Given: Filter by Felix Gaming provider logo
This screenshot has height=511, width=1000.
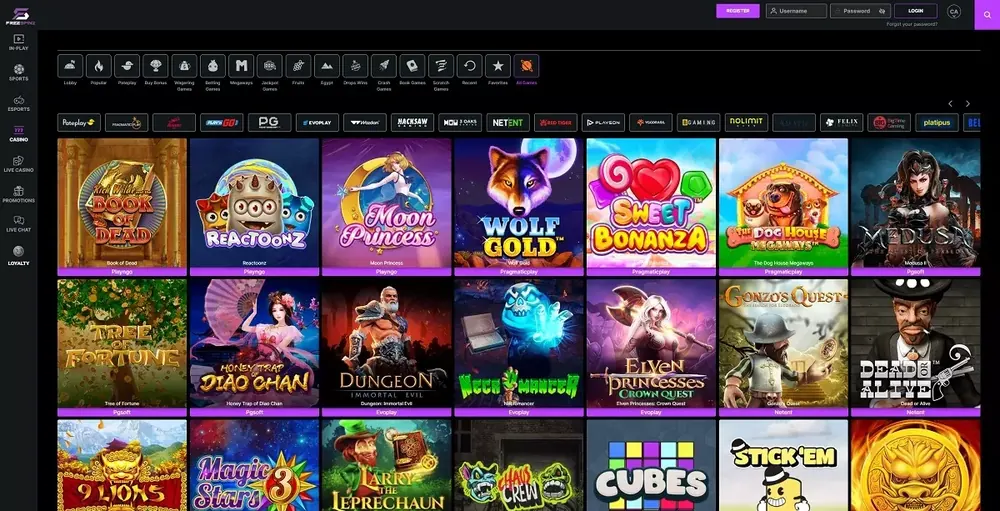Looking at the screenshot, I should click(842, 122).
